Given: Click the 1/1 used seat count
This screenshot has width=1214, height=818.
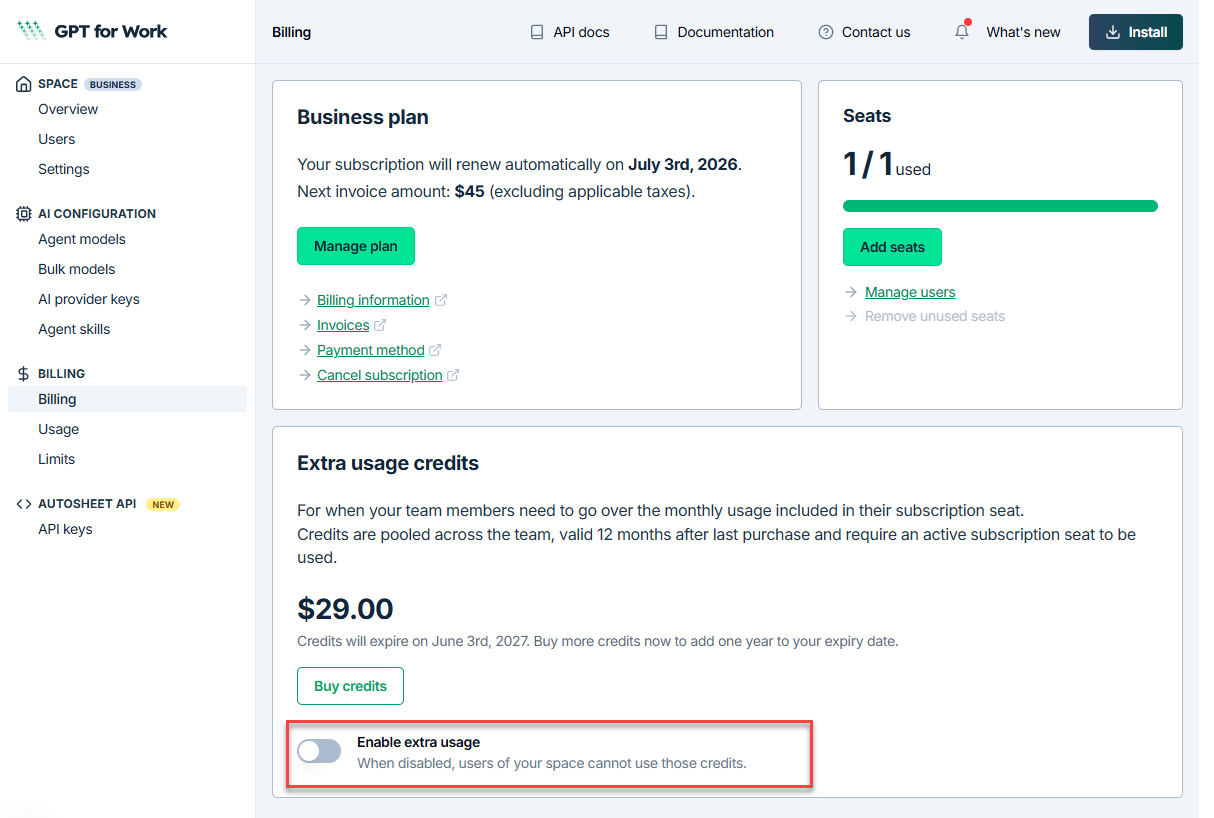Looking at the screenshot, I should [x=887, y=163].
